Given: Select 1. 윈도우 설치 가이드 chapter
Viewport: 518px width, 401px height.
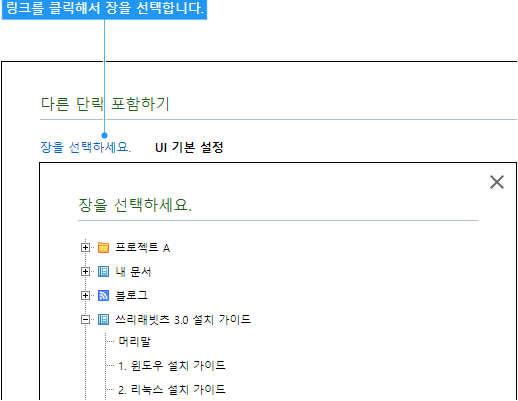Looking at the screenshot, I should click(172, 366).
